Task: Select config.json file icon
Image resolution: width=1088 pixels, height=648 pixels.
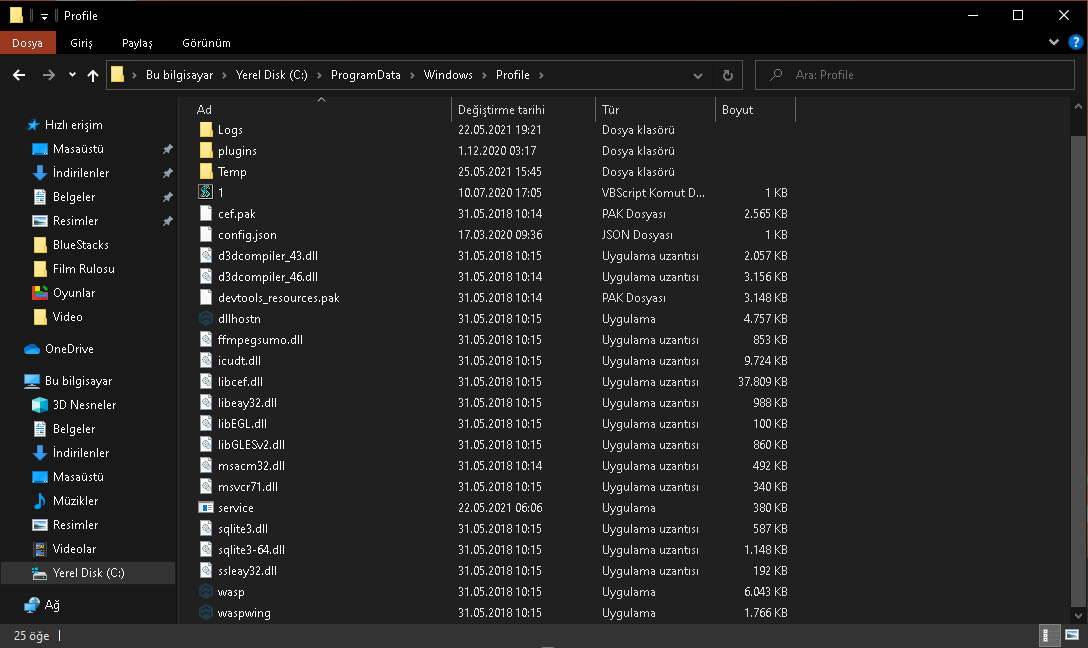Action: [205, 235]
